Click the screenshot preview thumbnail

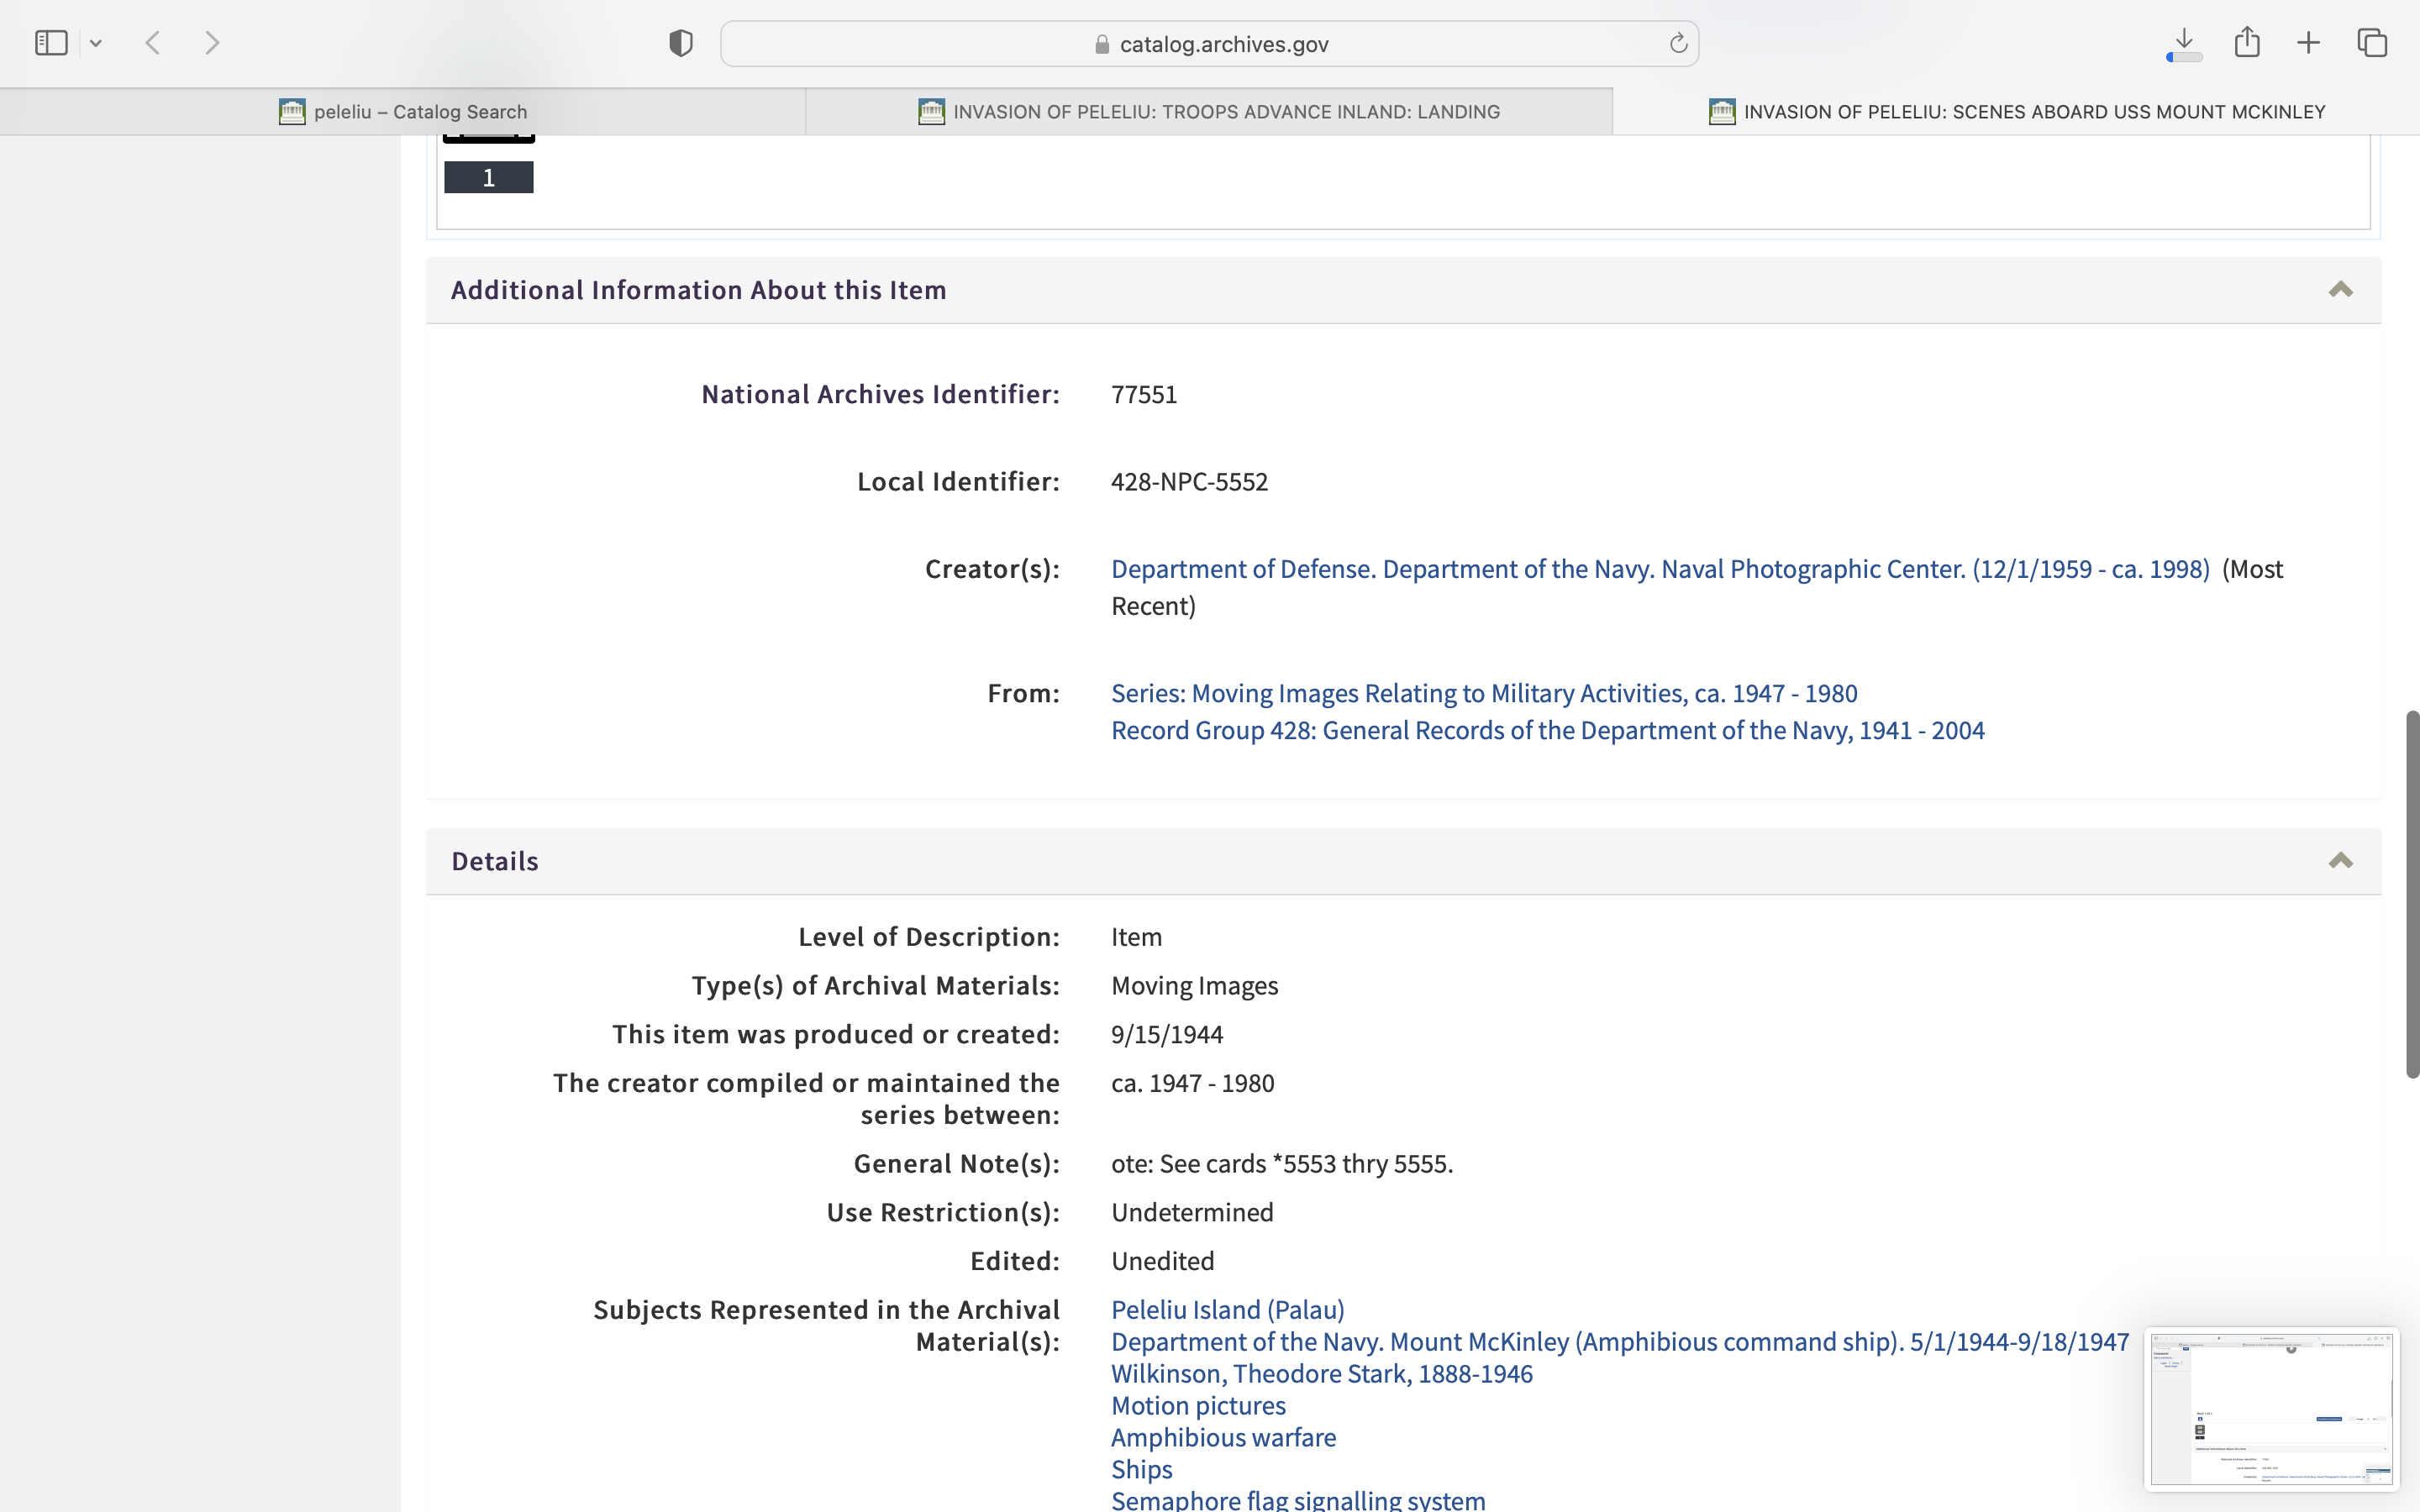(x=2271, y=1409)
